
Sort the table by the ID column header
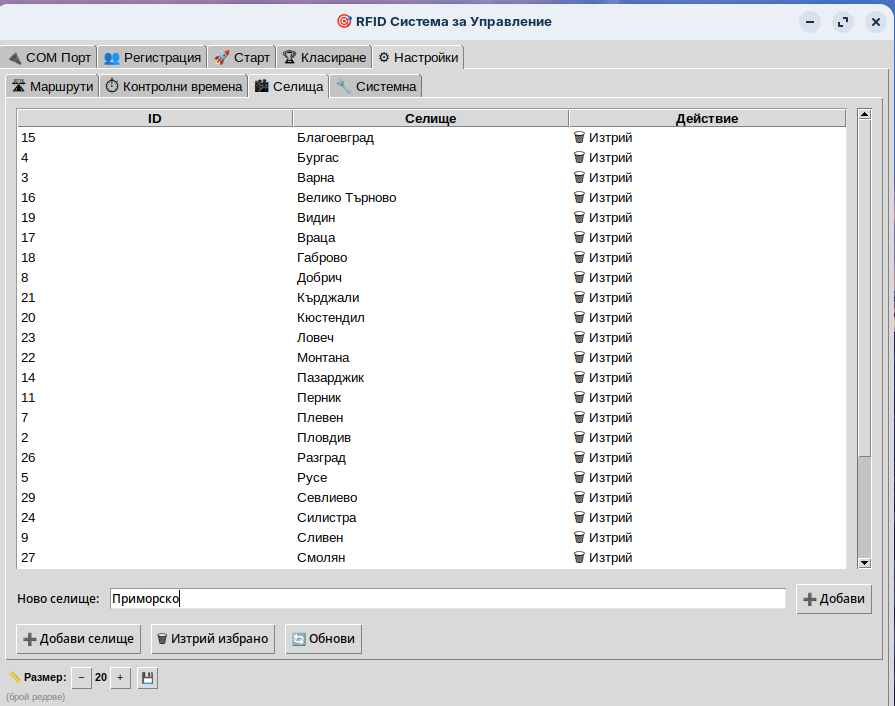pos(154,119)
